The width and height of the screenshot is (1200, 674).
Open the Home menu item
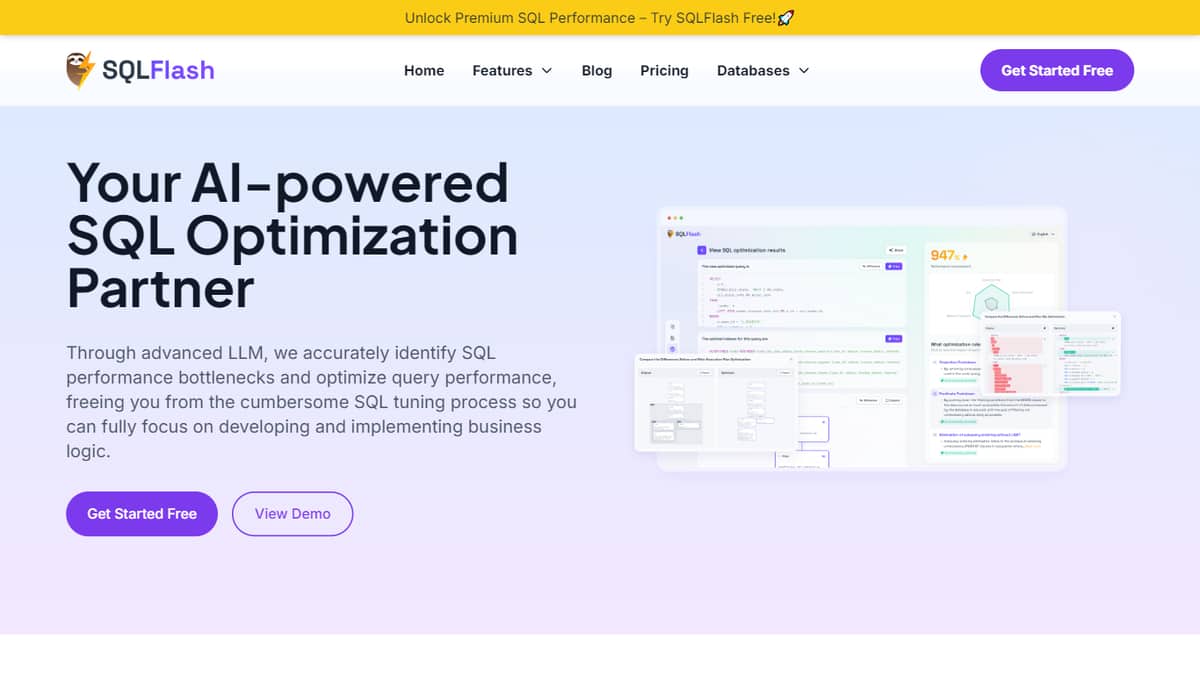(x=424, y=70)
